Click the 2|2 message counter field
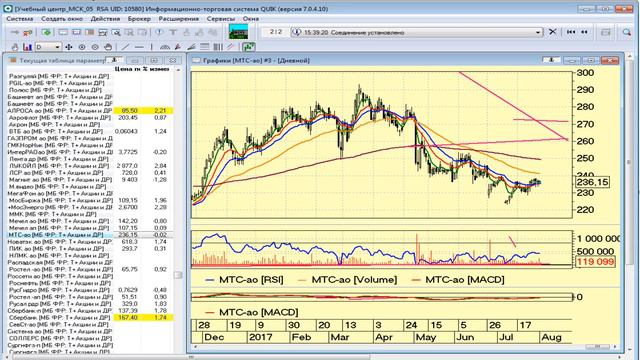This screenshot has height=360, width=640. click(x=276, y=32)
